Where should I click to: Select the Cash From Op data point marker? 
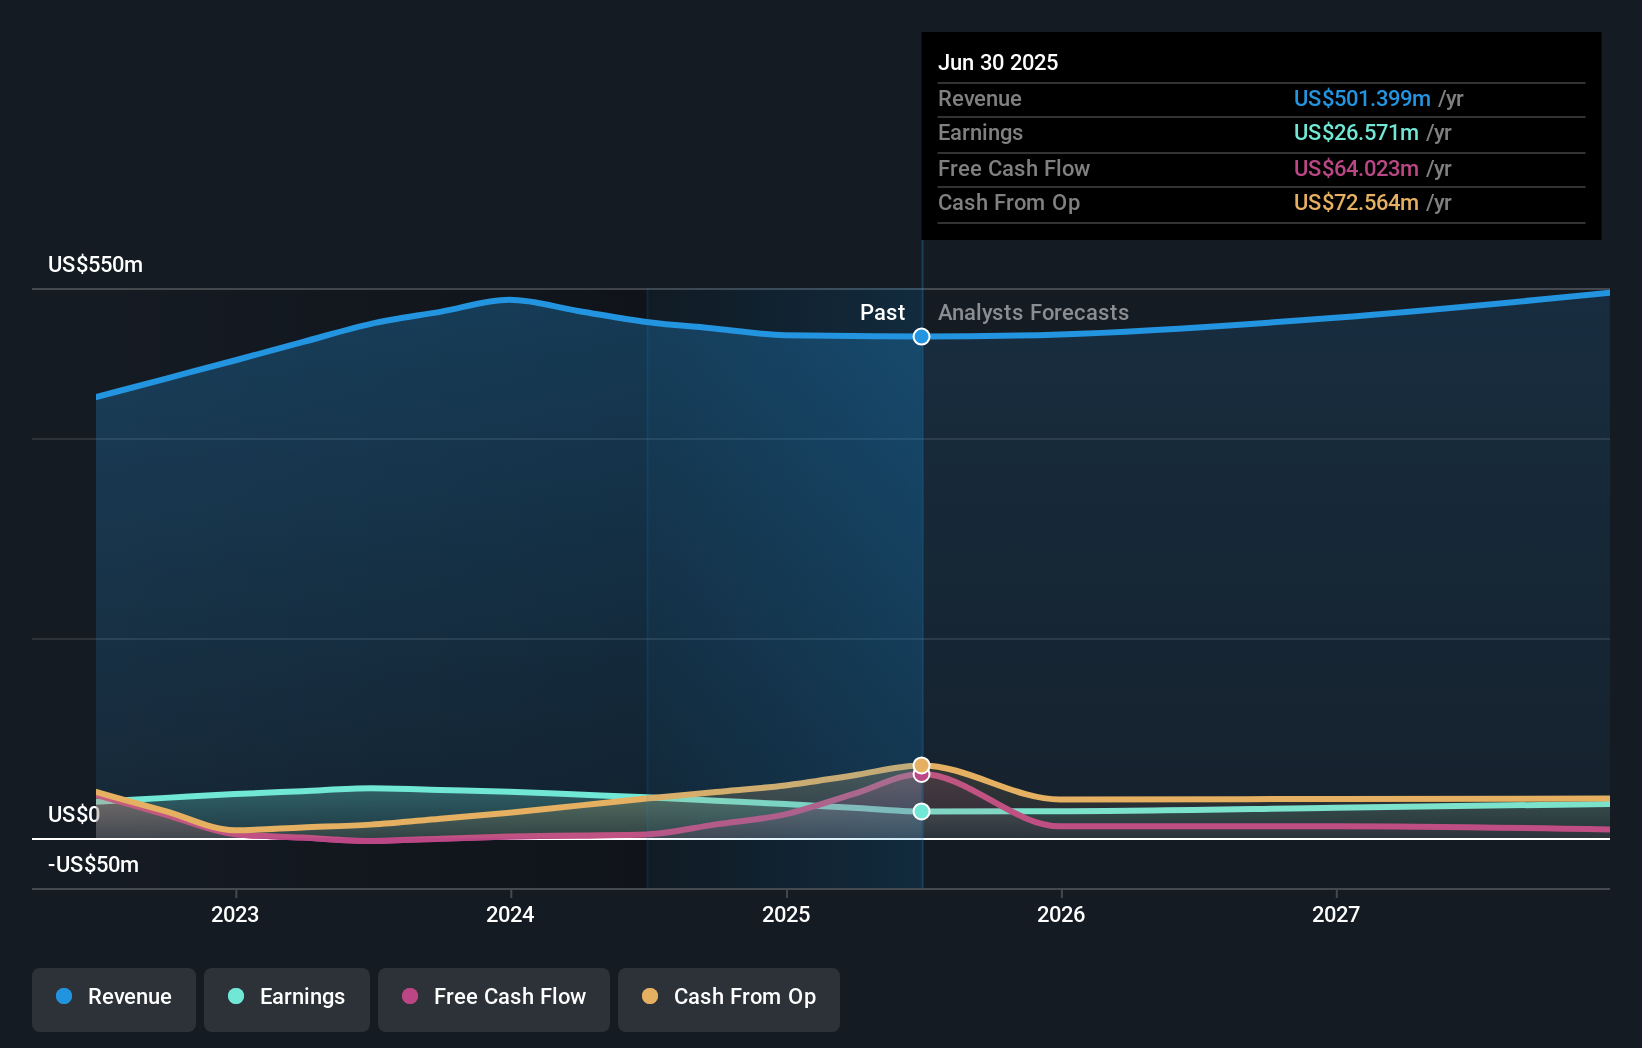click(922, 765)
